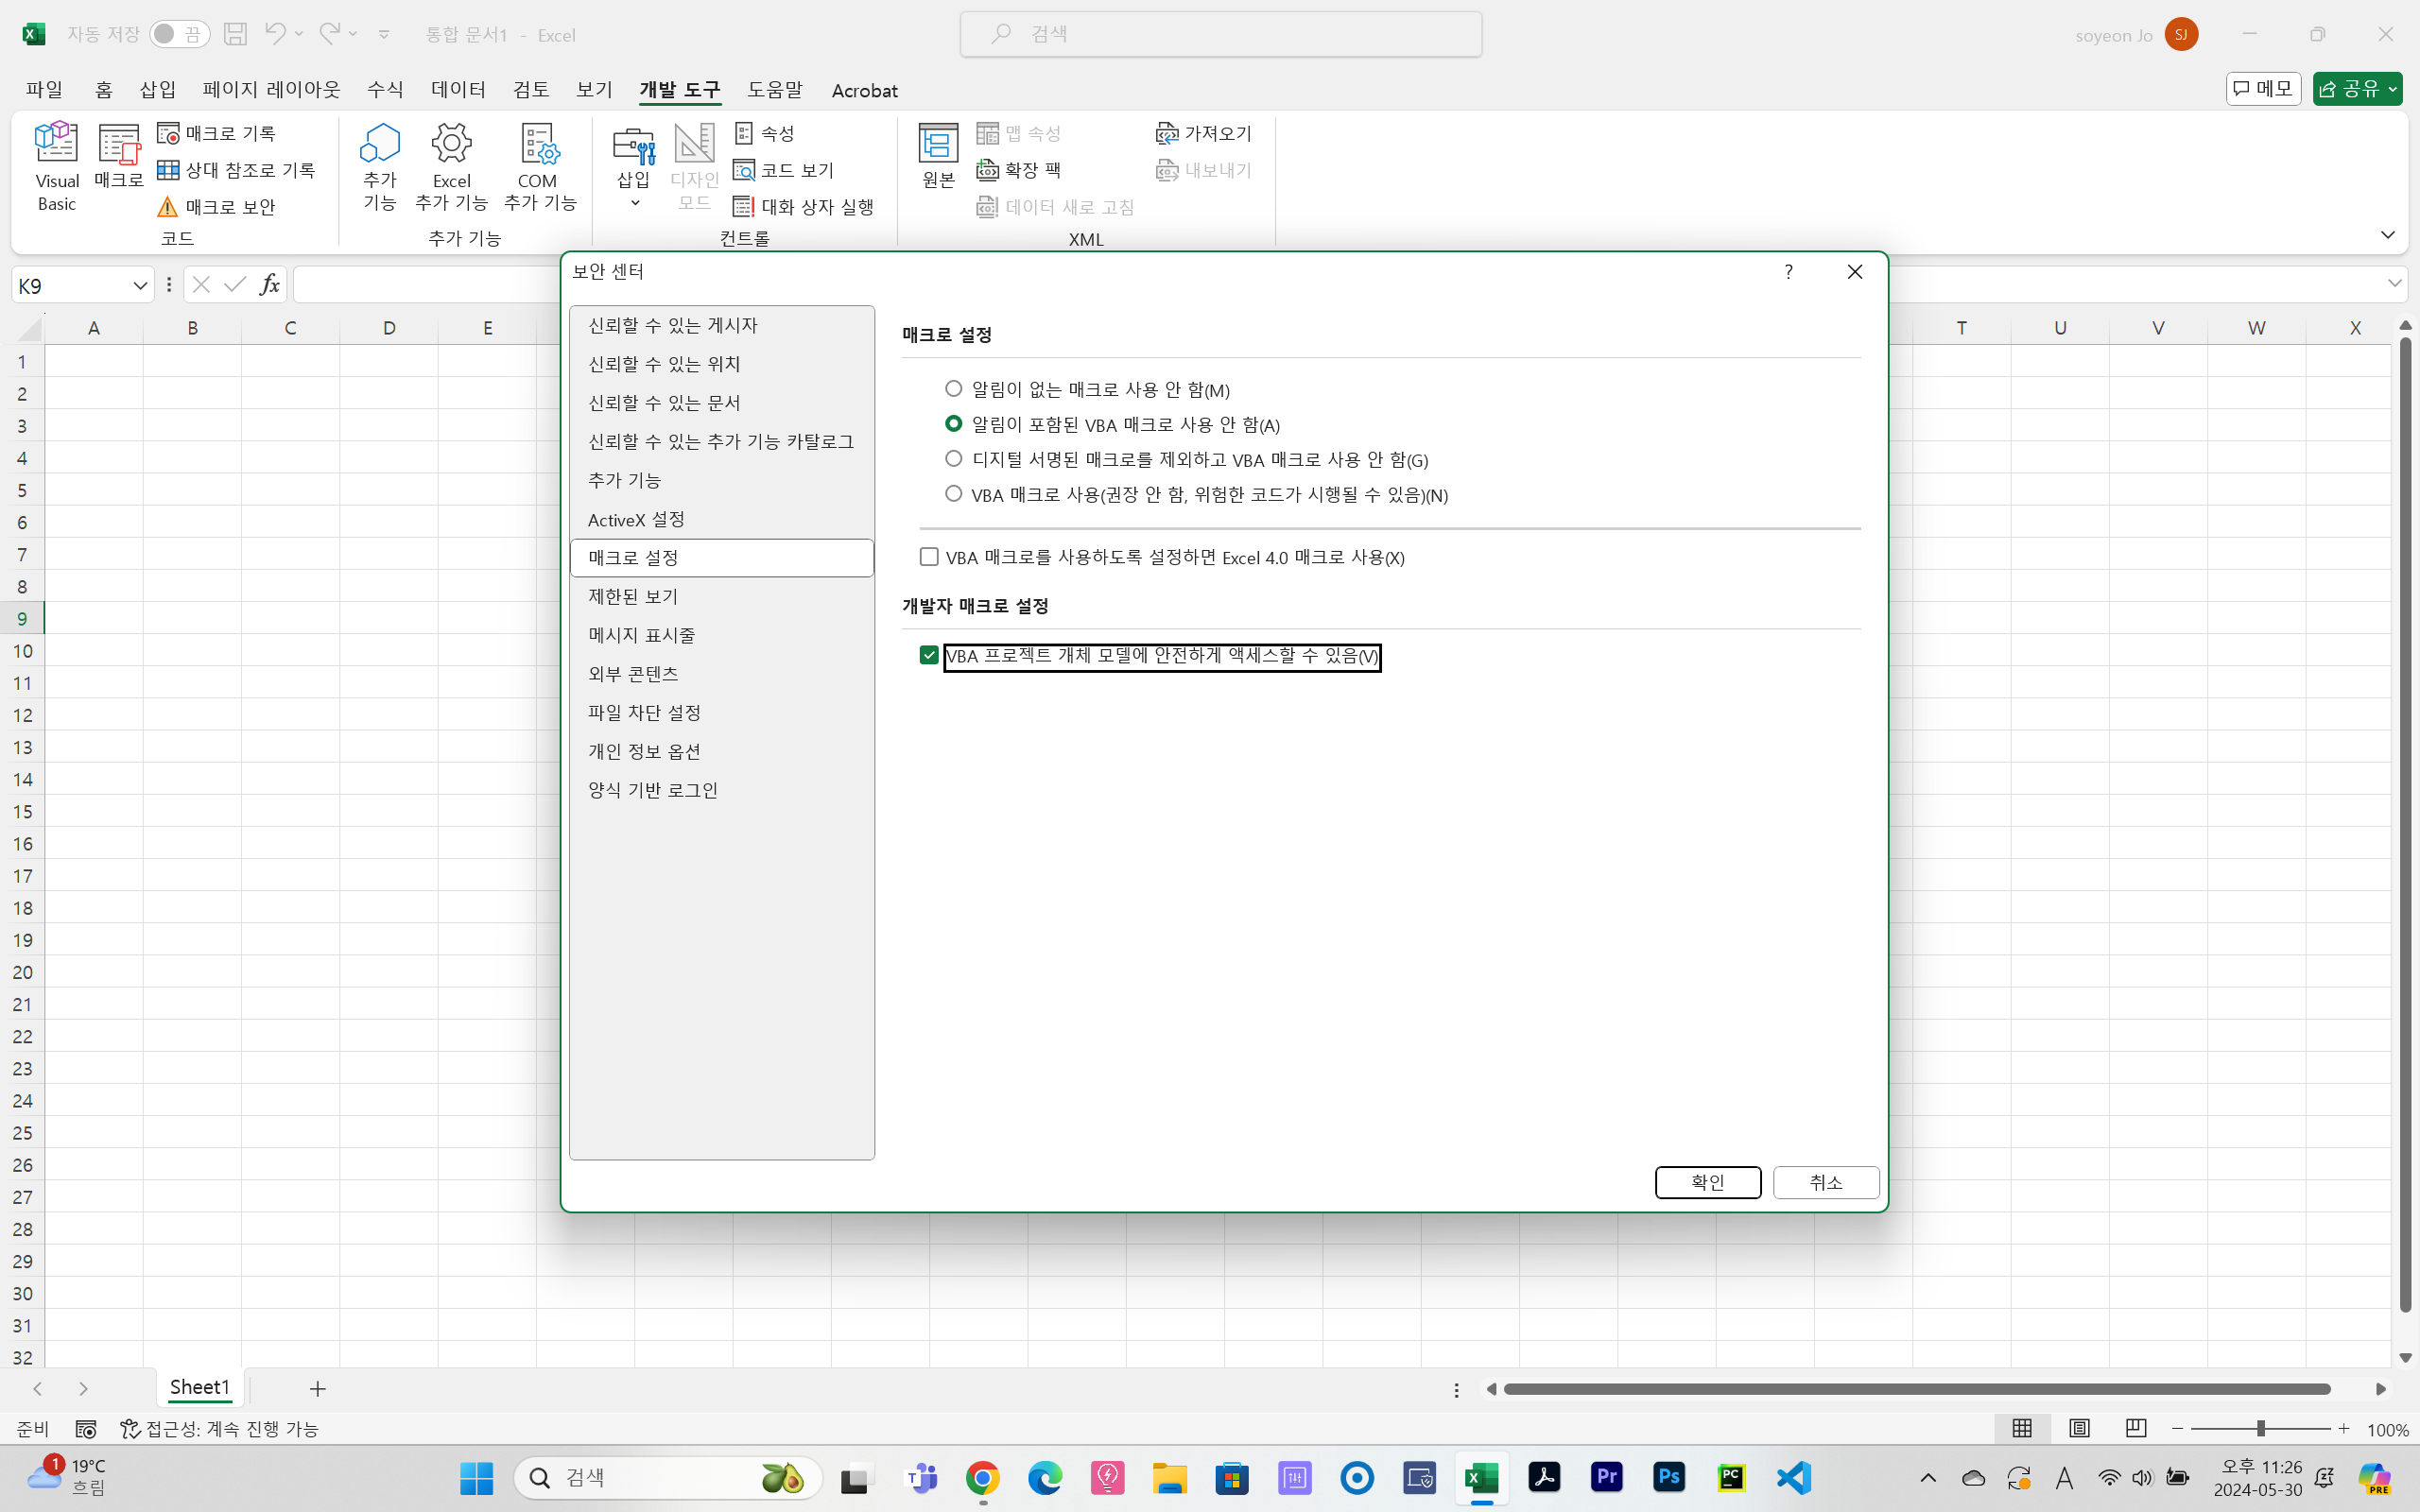The image size is (2420, 1512).
Task: Open Photoshop from the taskbar
Action: 1669,1478
